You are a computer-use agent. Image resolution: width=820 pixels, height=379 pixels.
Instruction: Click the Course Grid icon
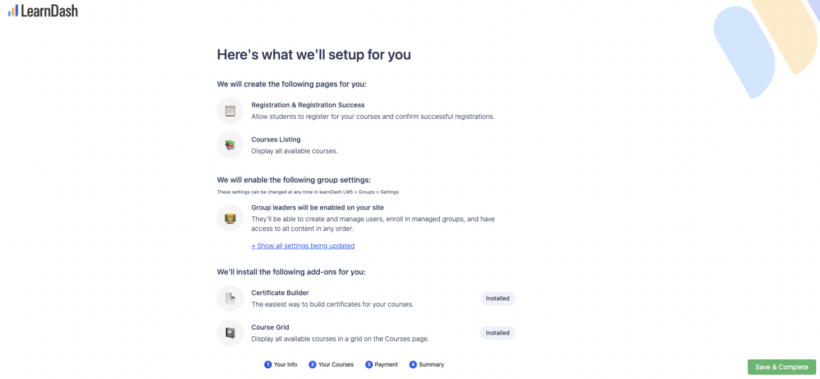coord(230,333)
